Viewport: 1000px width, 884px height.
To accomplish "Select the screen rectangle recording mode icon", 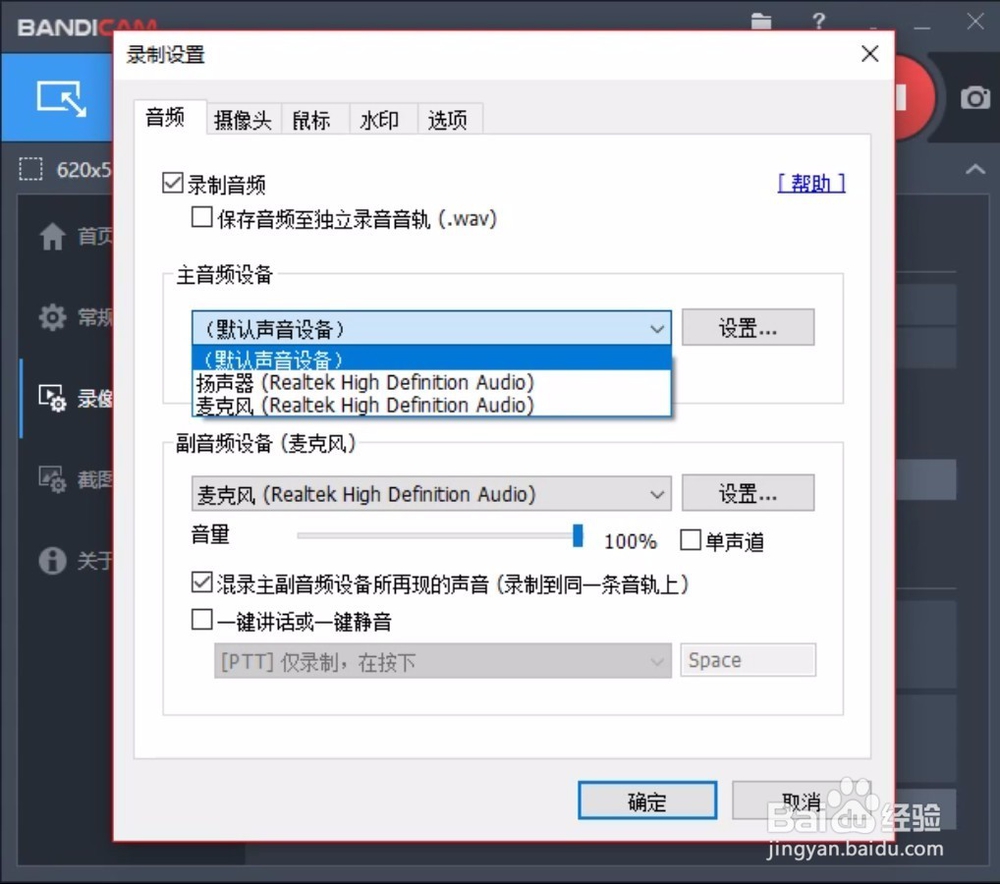I will [61, 99].
